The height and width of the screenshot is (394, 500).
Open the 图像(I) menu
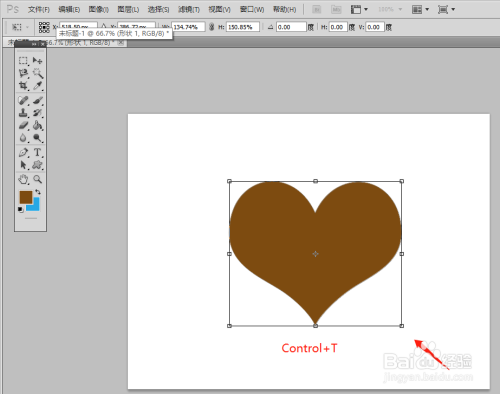(99, 9)
